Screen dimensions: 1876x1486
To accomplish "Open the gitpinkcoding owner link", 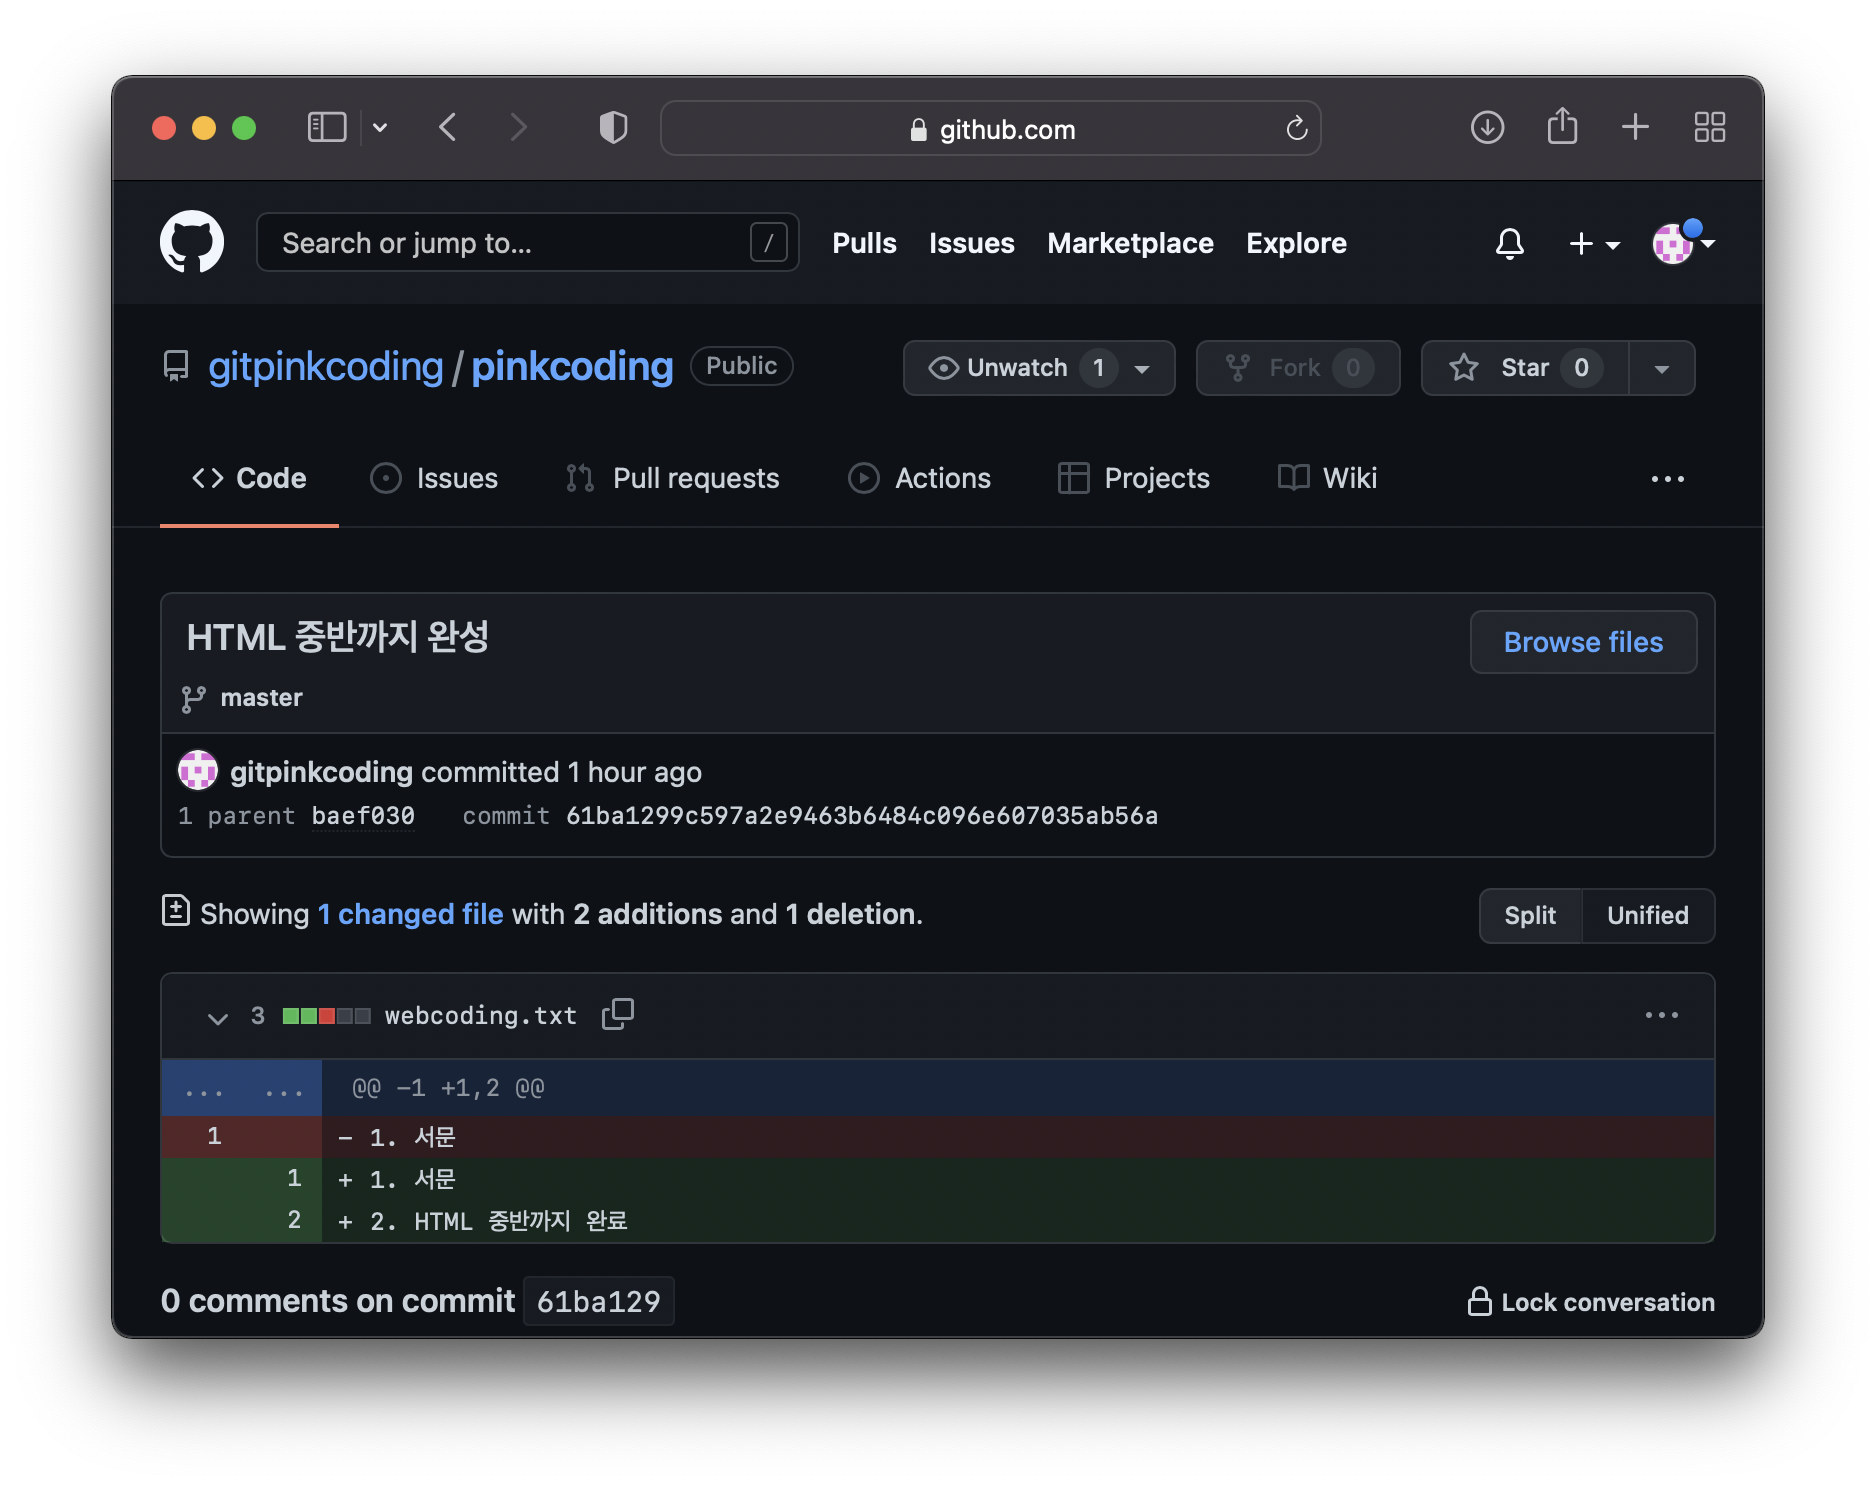I will click(x=325, y=367).
